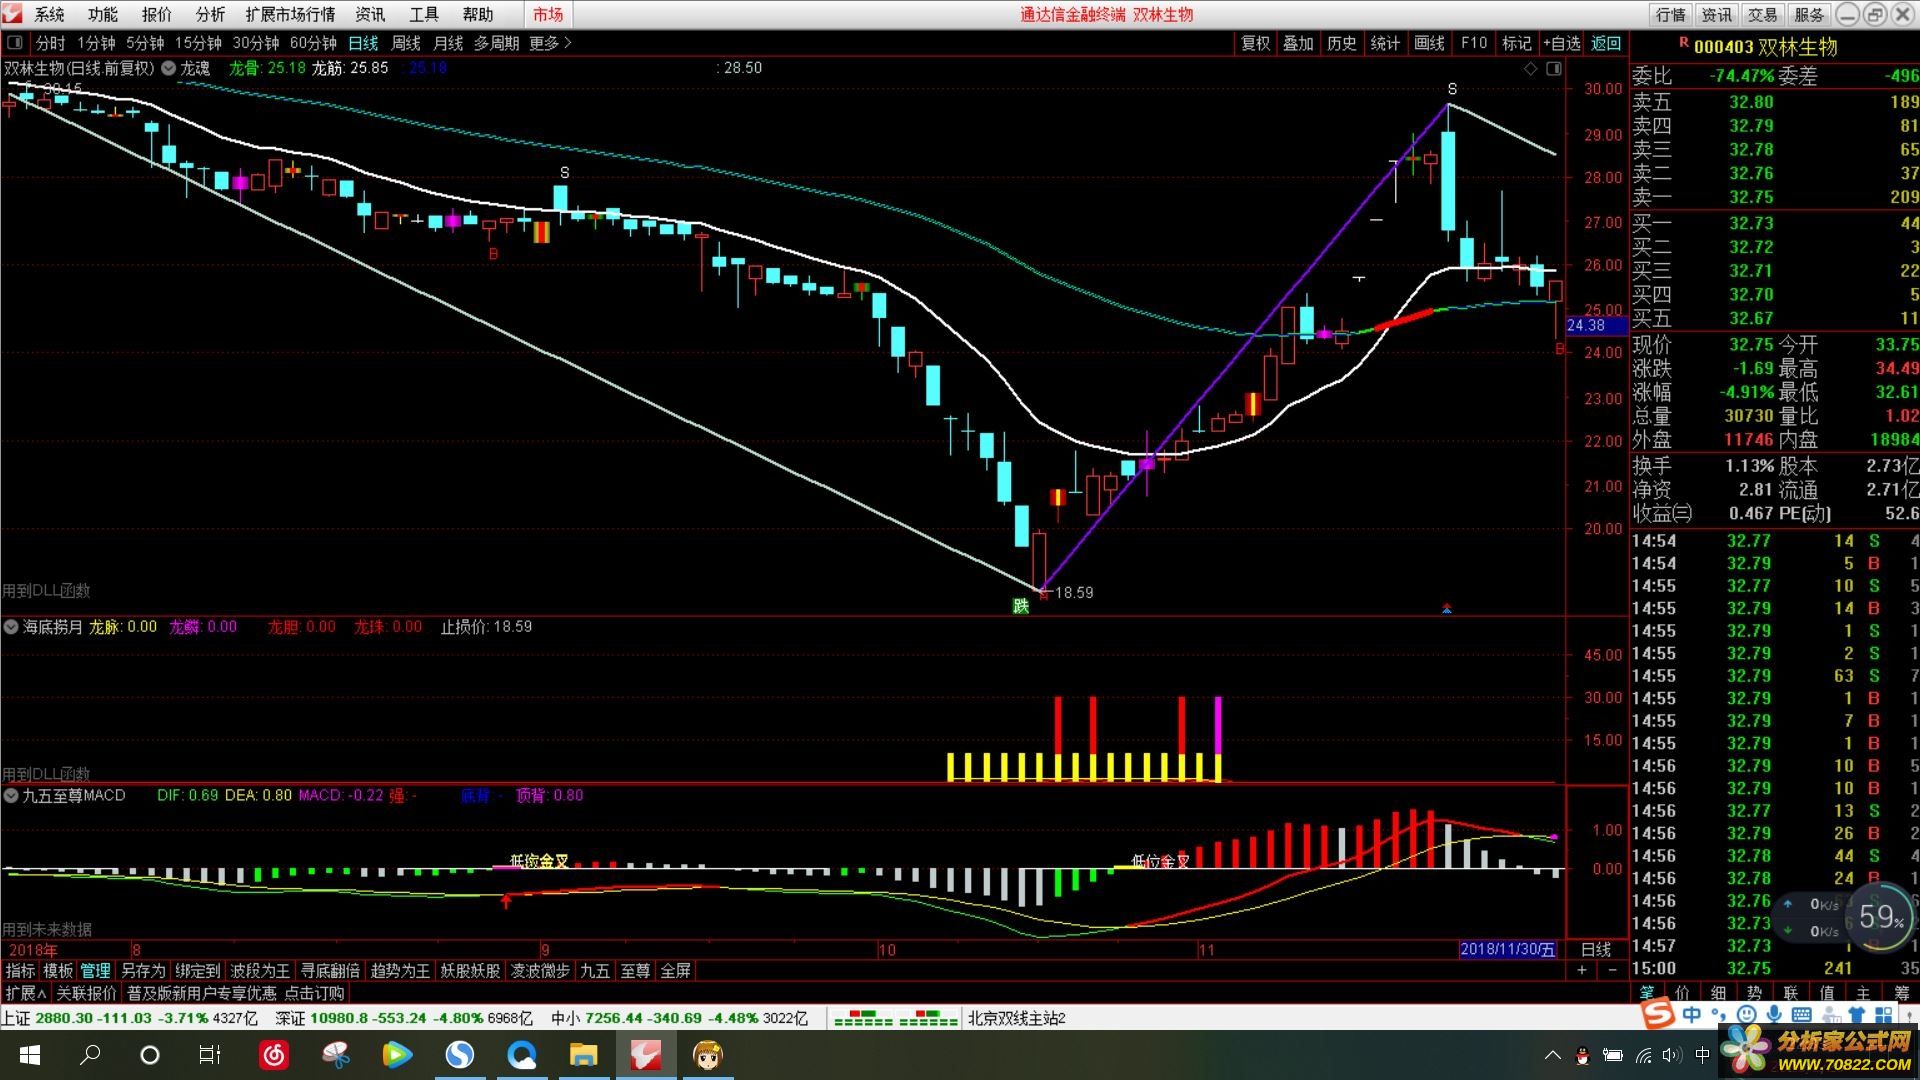This screenshot has width=1920, height=1080.
Task: Switch to 周线 weekly chart
Action: point(406,43)
